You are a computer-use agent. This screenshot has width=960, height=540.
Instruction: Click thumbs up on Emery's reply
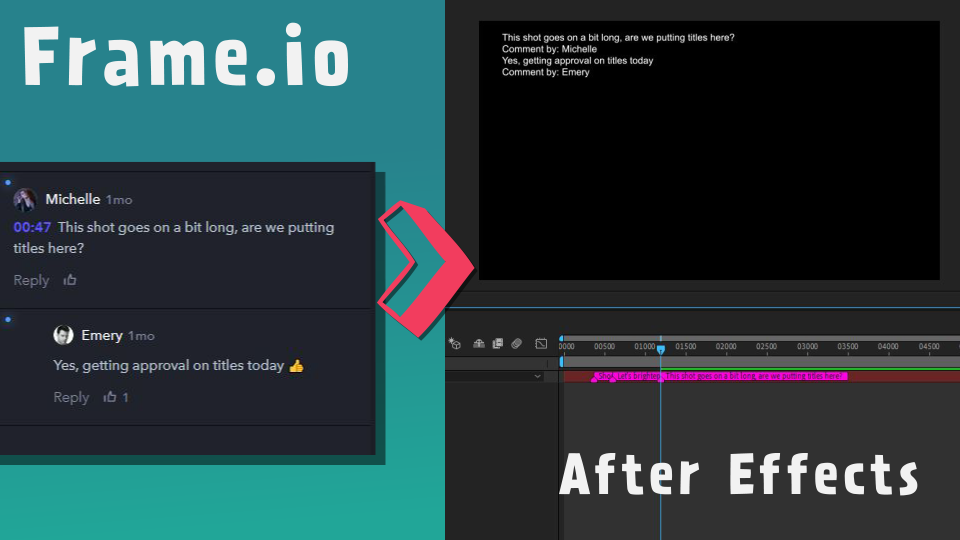point(110,397)
